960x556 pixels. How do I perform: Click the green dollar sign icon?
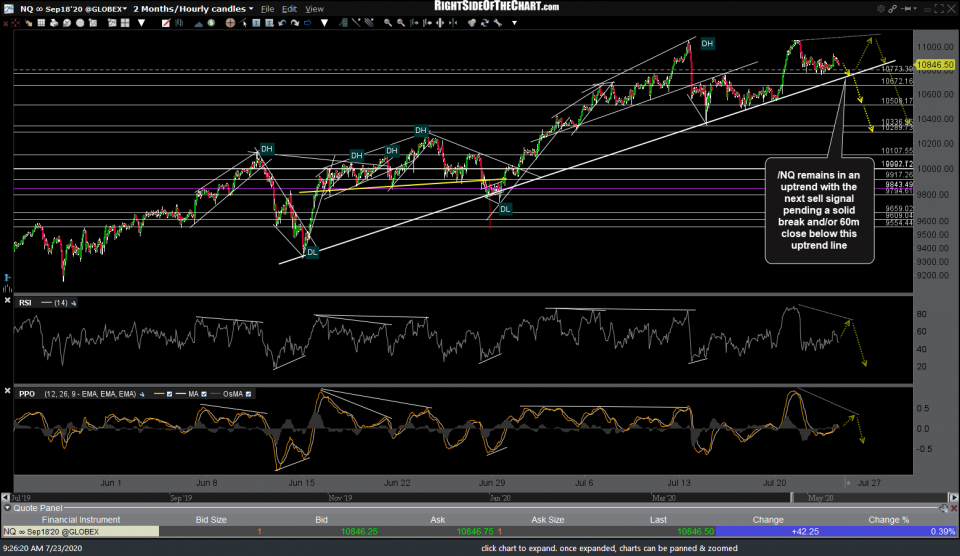211,23
